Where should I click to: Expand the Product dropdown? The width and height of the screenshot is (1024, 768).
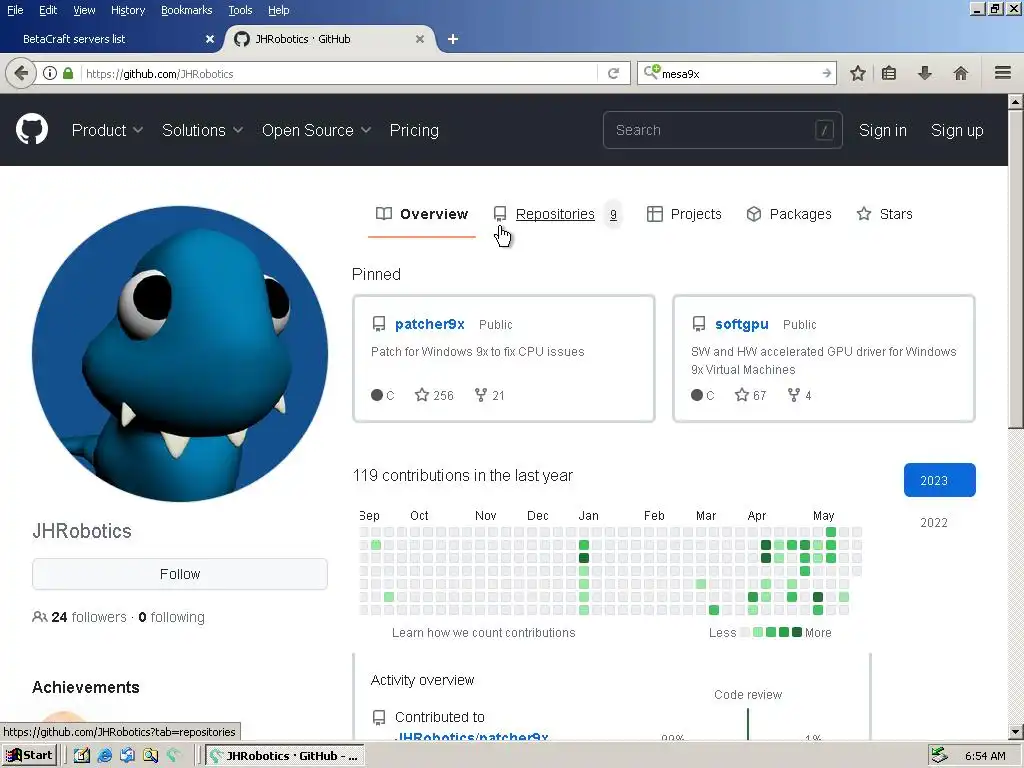(107, 131)
